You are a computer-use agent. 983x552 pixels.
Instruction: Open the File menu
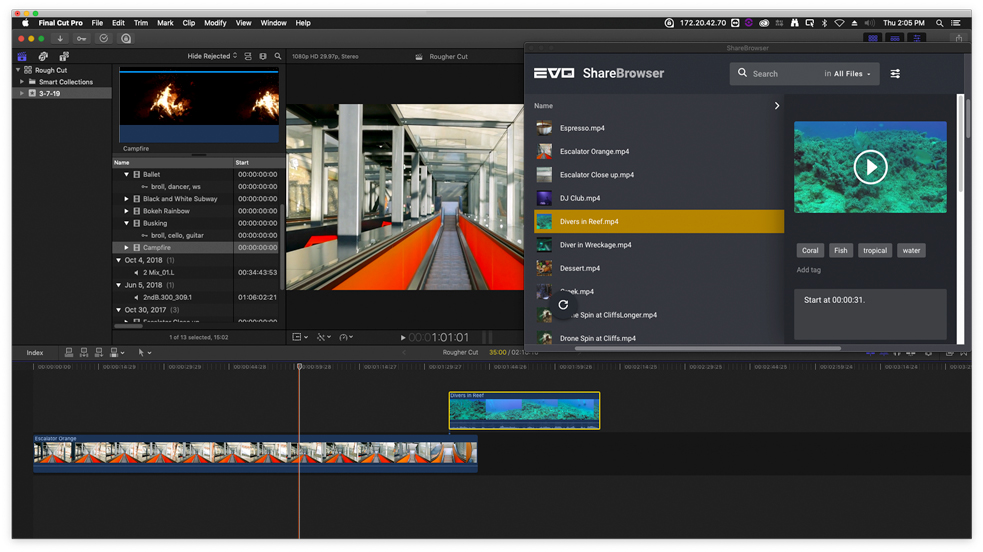point(97,23)
